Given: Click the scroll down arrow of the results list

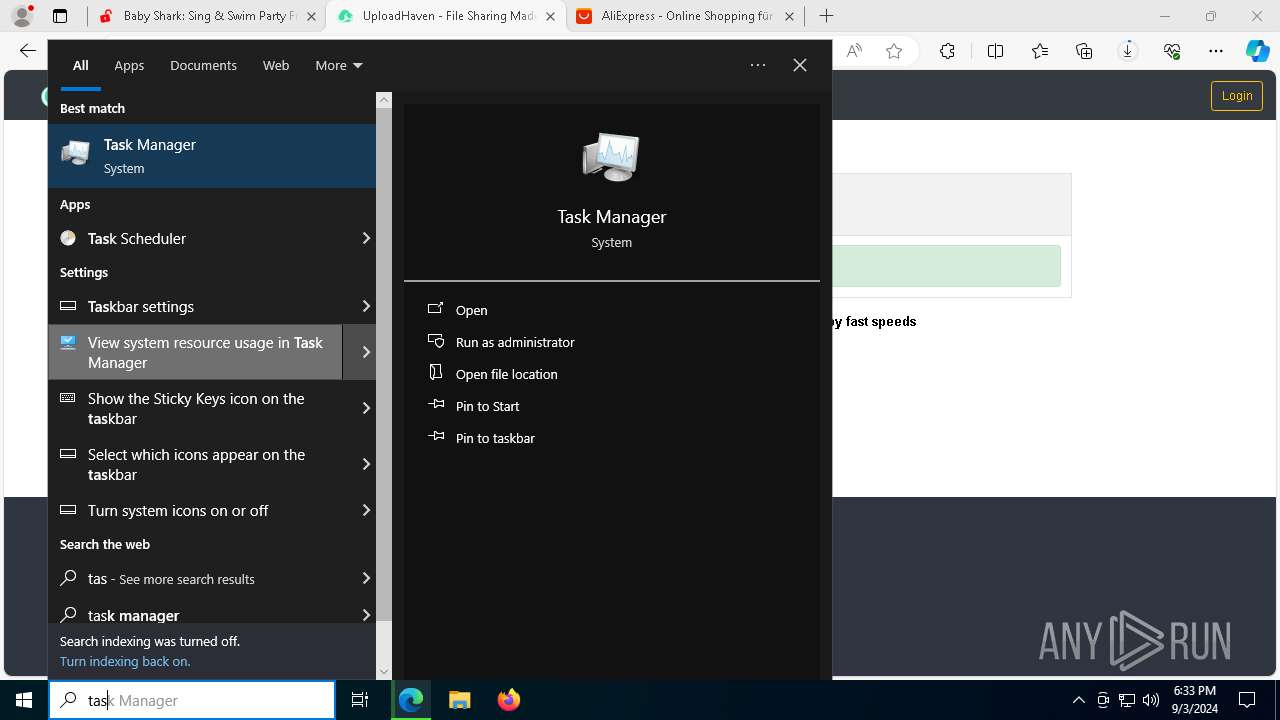Looking at the screenshot, I should 384,672.
